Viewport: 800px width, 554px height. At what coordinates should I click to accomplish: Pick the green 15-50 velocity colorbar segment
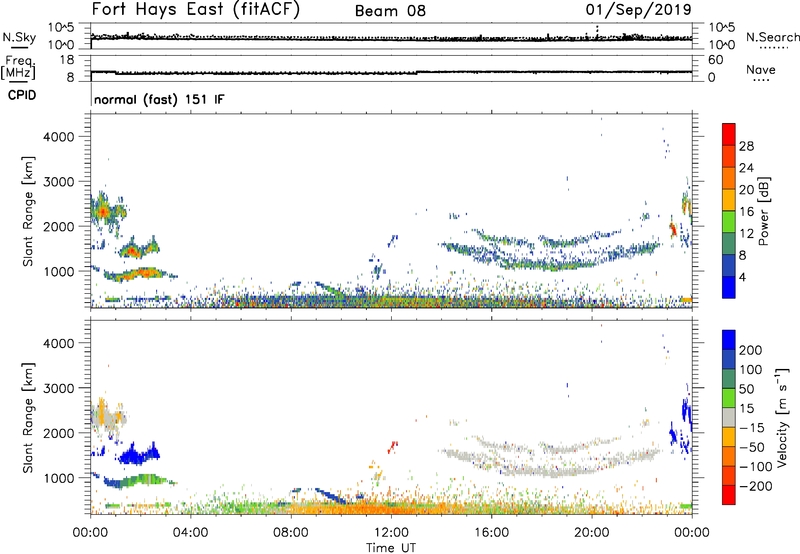pyautogui.click(x=729, y=398)
